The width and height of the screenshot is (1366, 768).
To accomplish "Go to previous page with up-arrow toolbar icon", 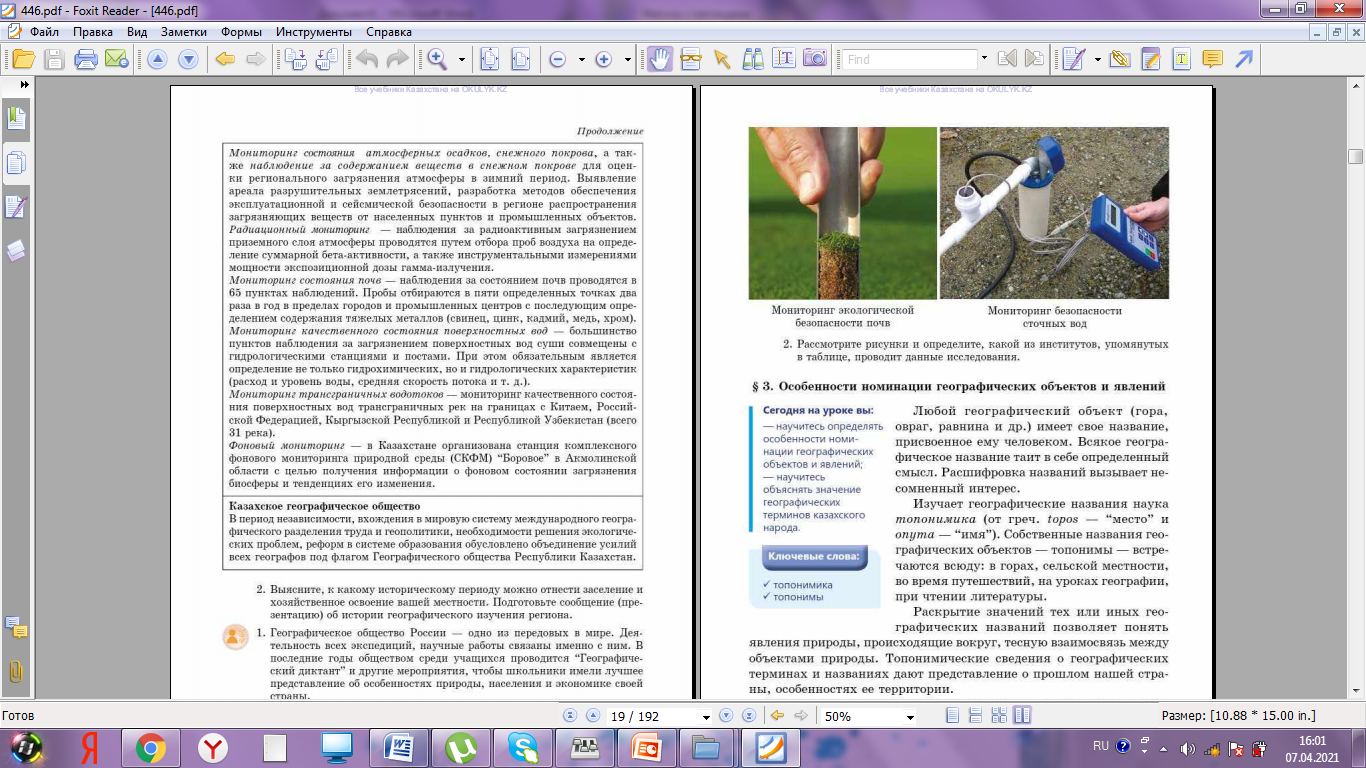I will pyautogui.click(x=157, y=59).
